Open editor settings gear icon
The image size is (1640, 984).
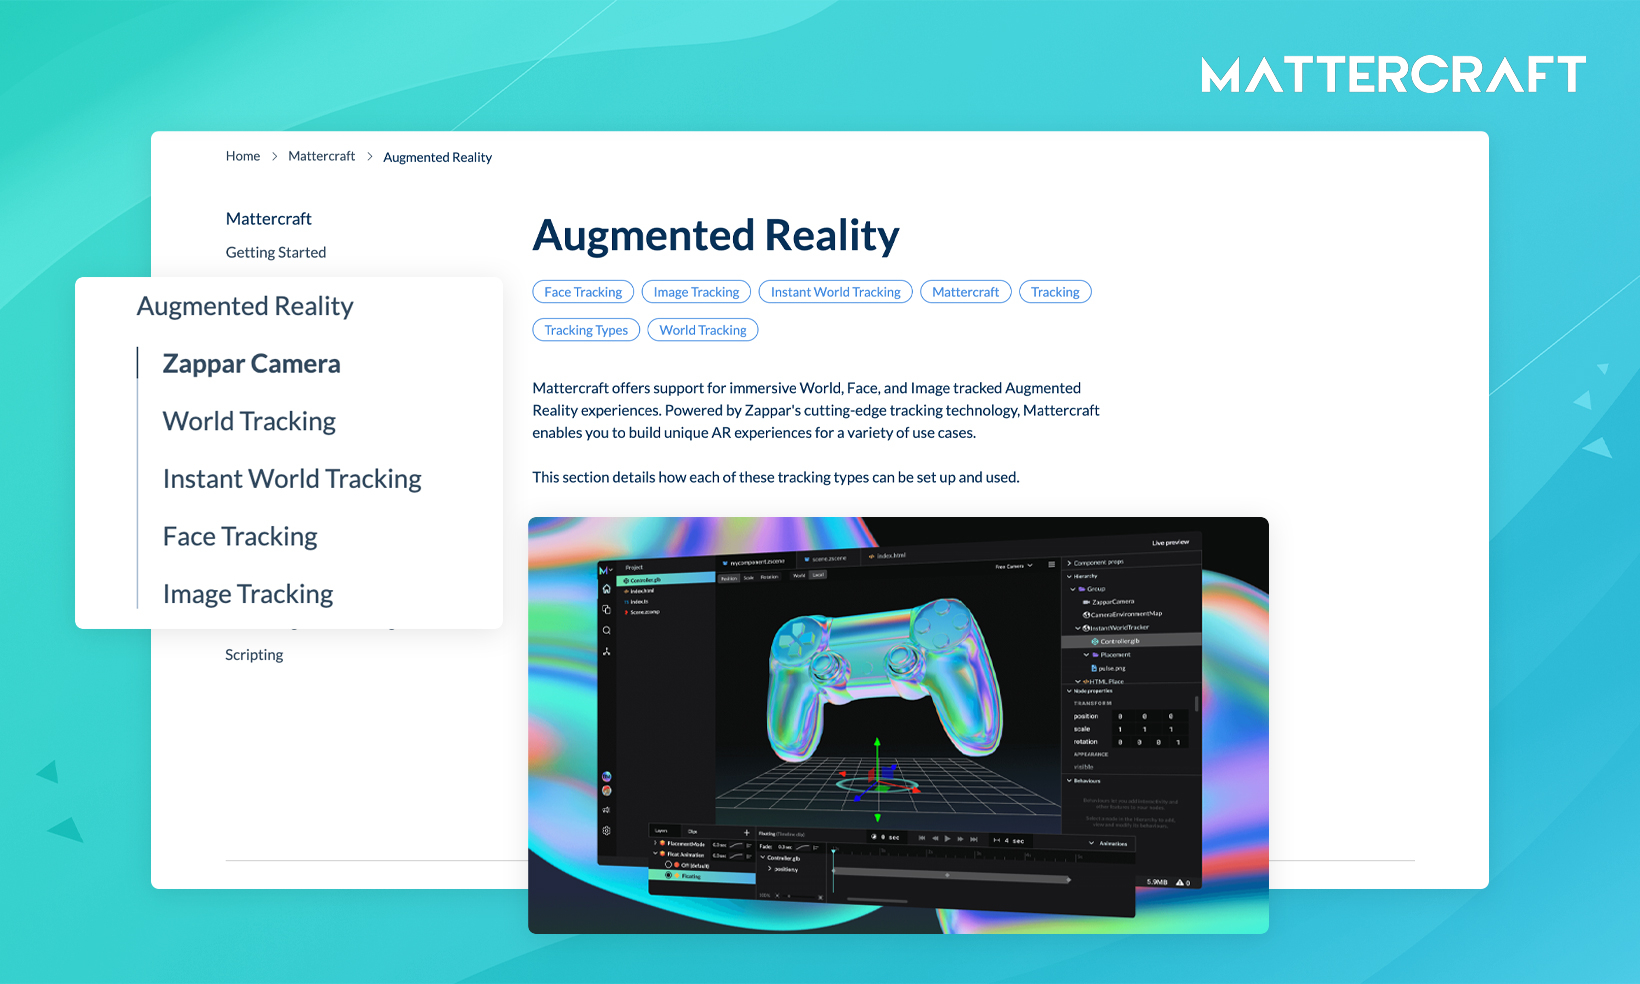click(606, 831)
